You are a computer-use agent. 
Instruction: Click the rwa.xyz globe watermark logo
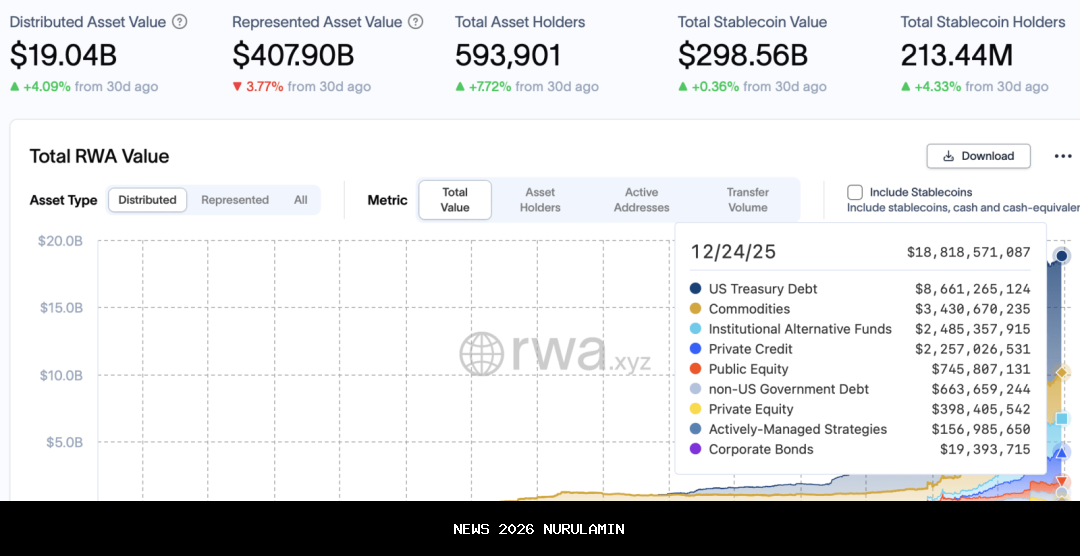tap(481, 354)
